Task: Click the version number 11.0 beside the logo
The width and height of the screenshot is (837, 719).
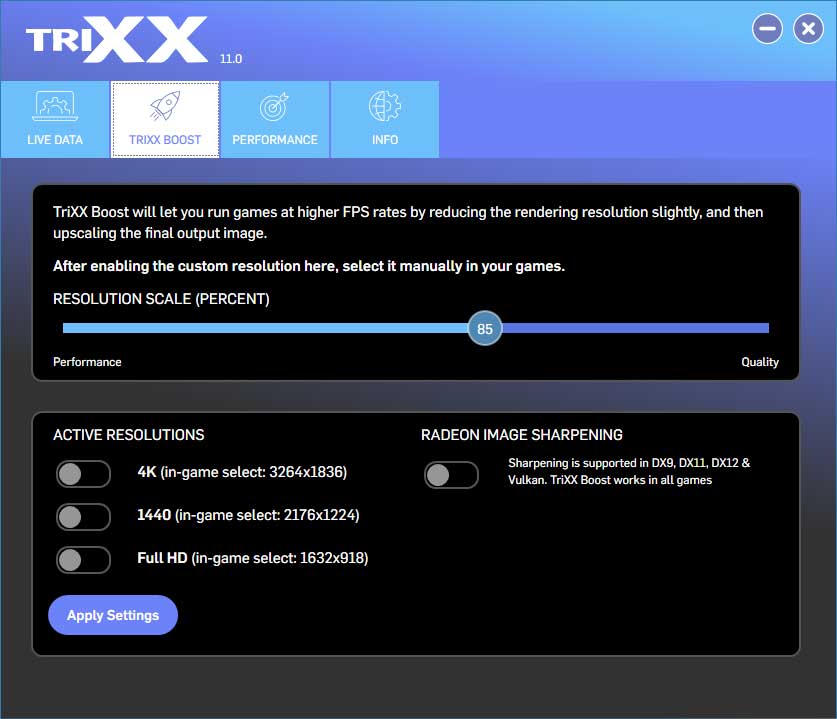Action: pyautogui.click(x=230, y=58)
